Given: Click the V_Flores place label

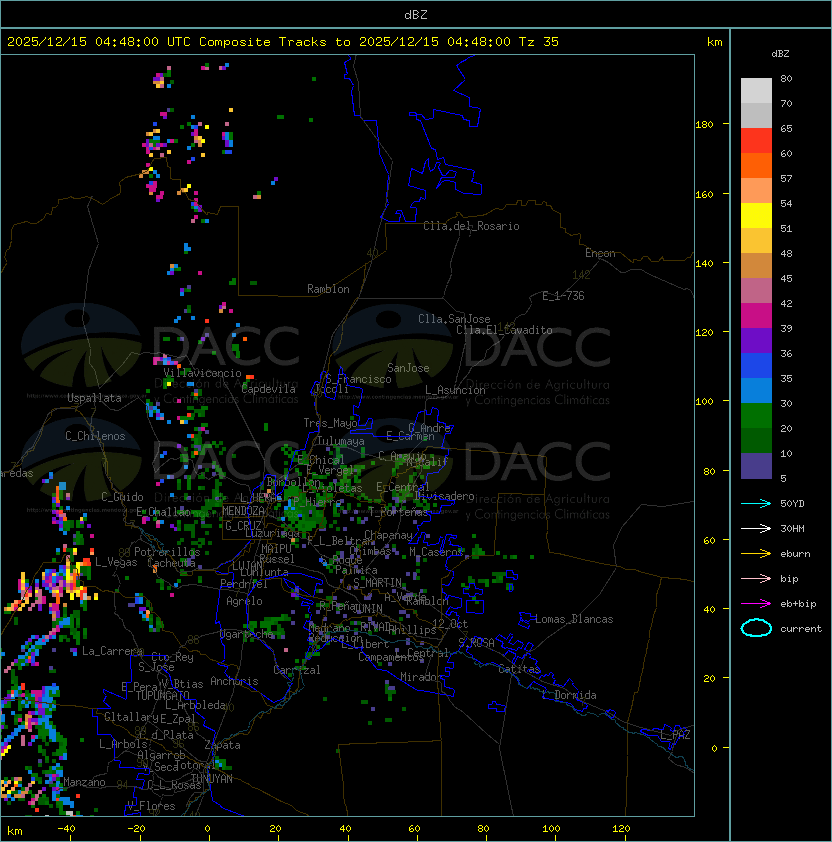Looking at the screenshot, I should coord(151,807).
